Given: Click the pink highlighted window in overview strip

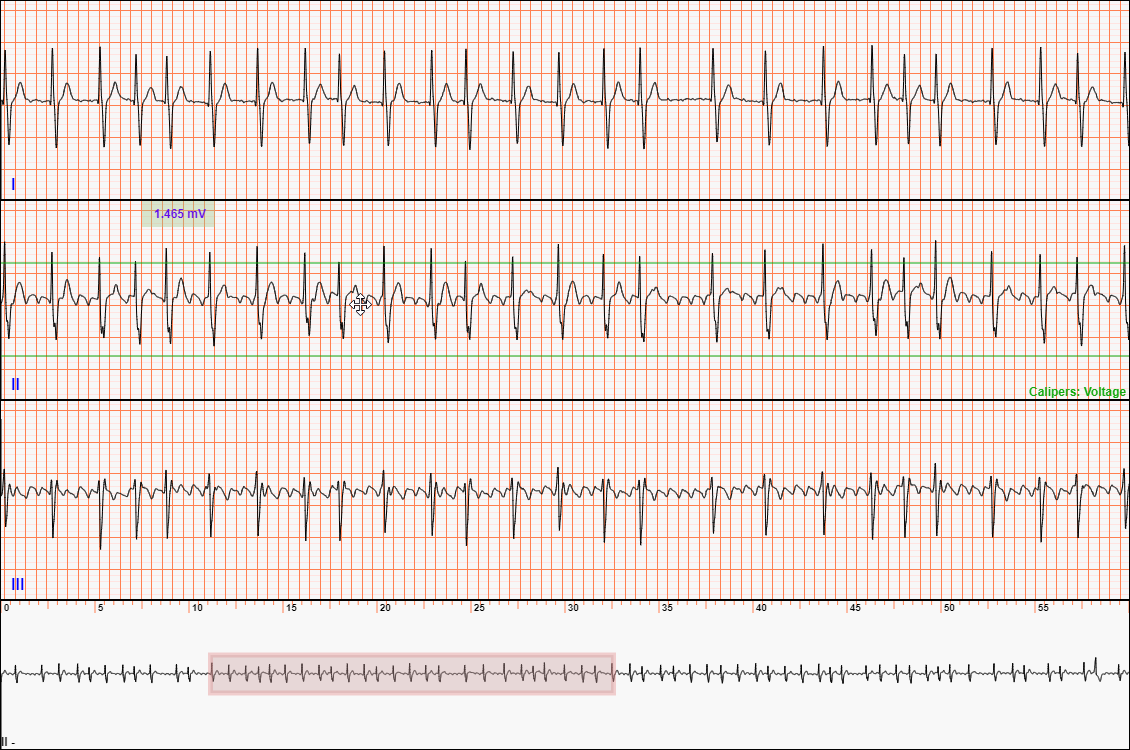Looking at the screenshot, I should click(412, 674).
